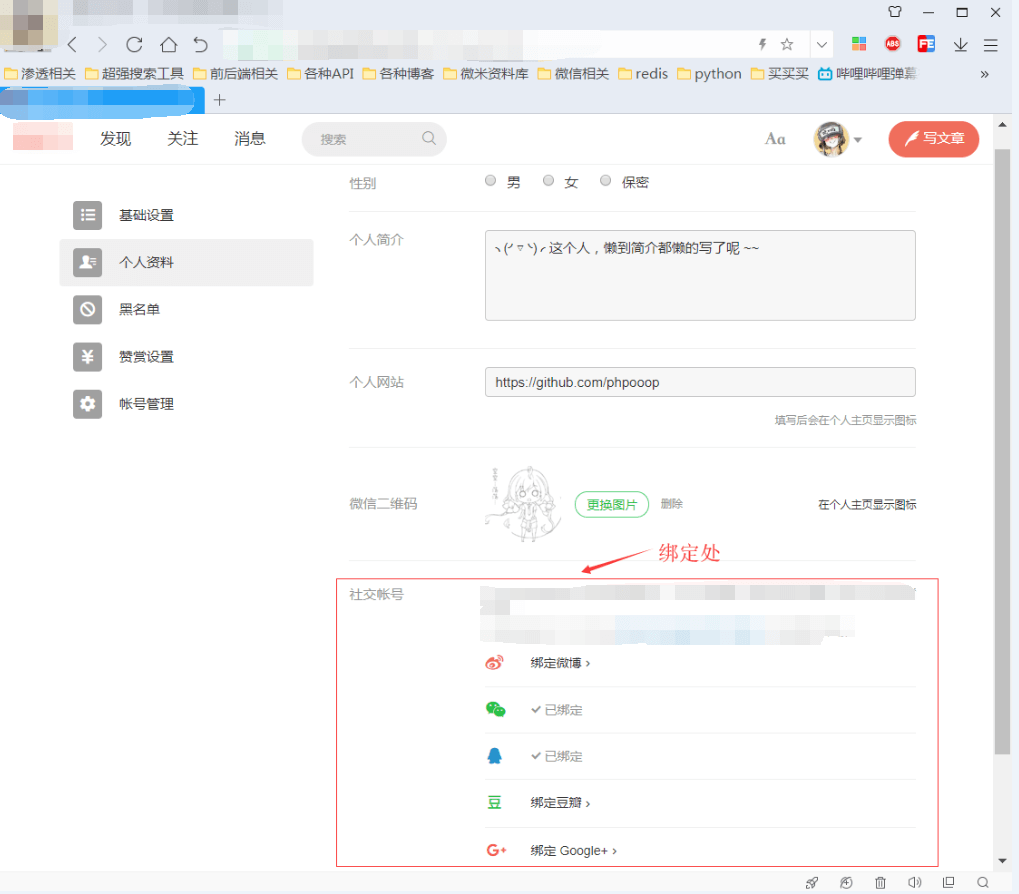The height and width of the screenshot is (894, 1019).
Task: Click the QQ penguin icon
Action: (x=495, y=756)
